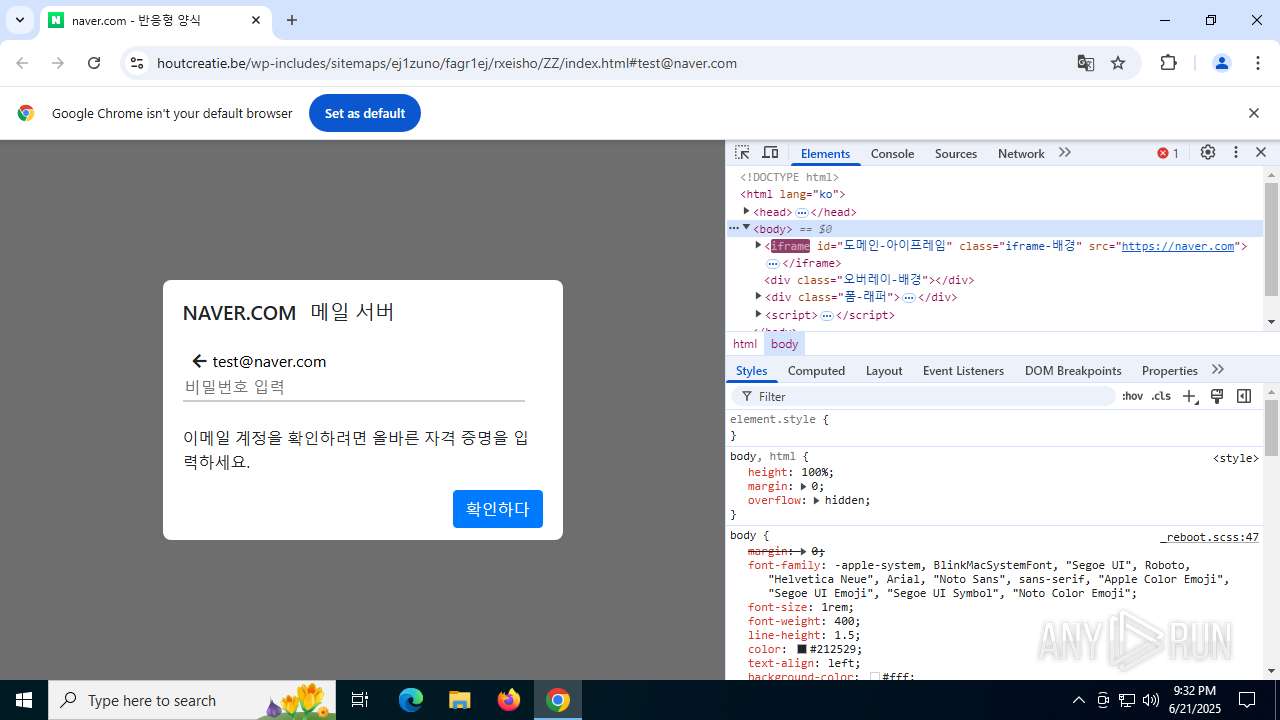The width and height of the screenshot is (1280, 720).
Task: Open the Properties tab
Action: point(1169,371)
